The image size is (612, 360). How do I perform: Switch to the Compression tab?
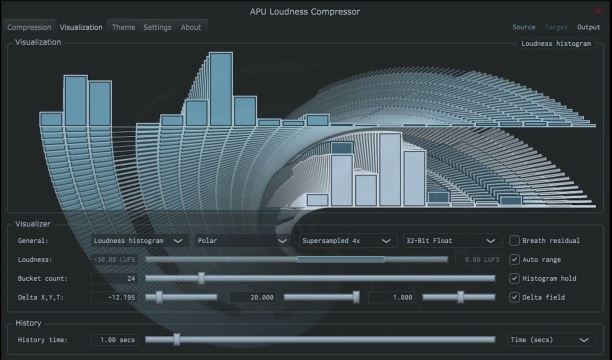[x=29, y=27]
